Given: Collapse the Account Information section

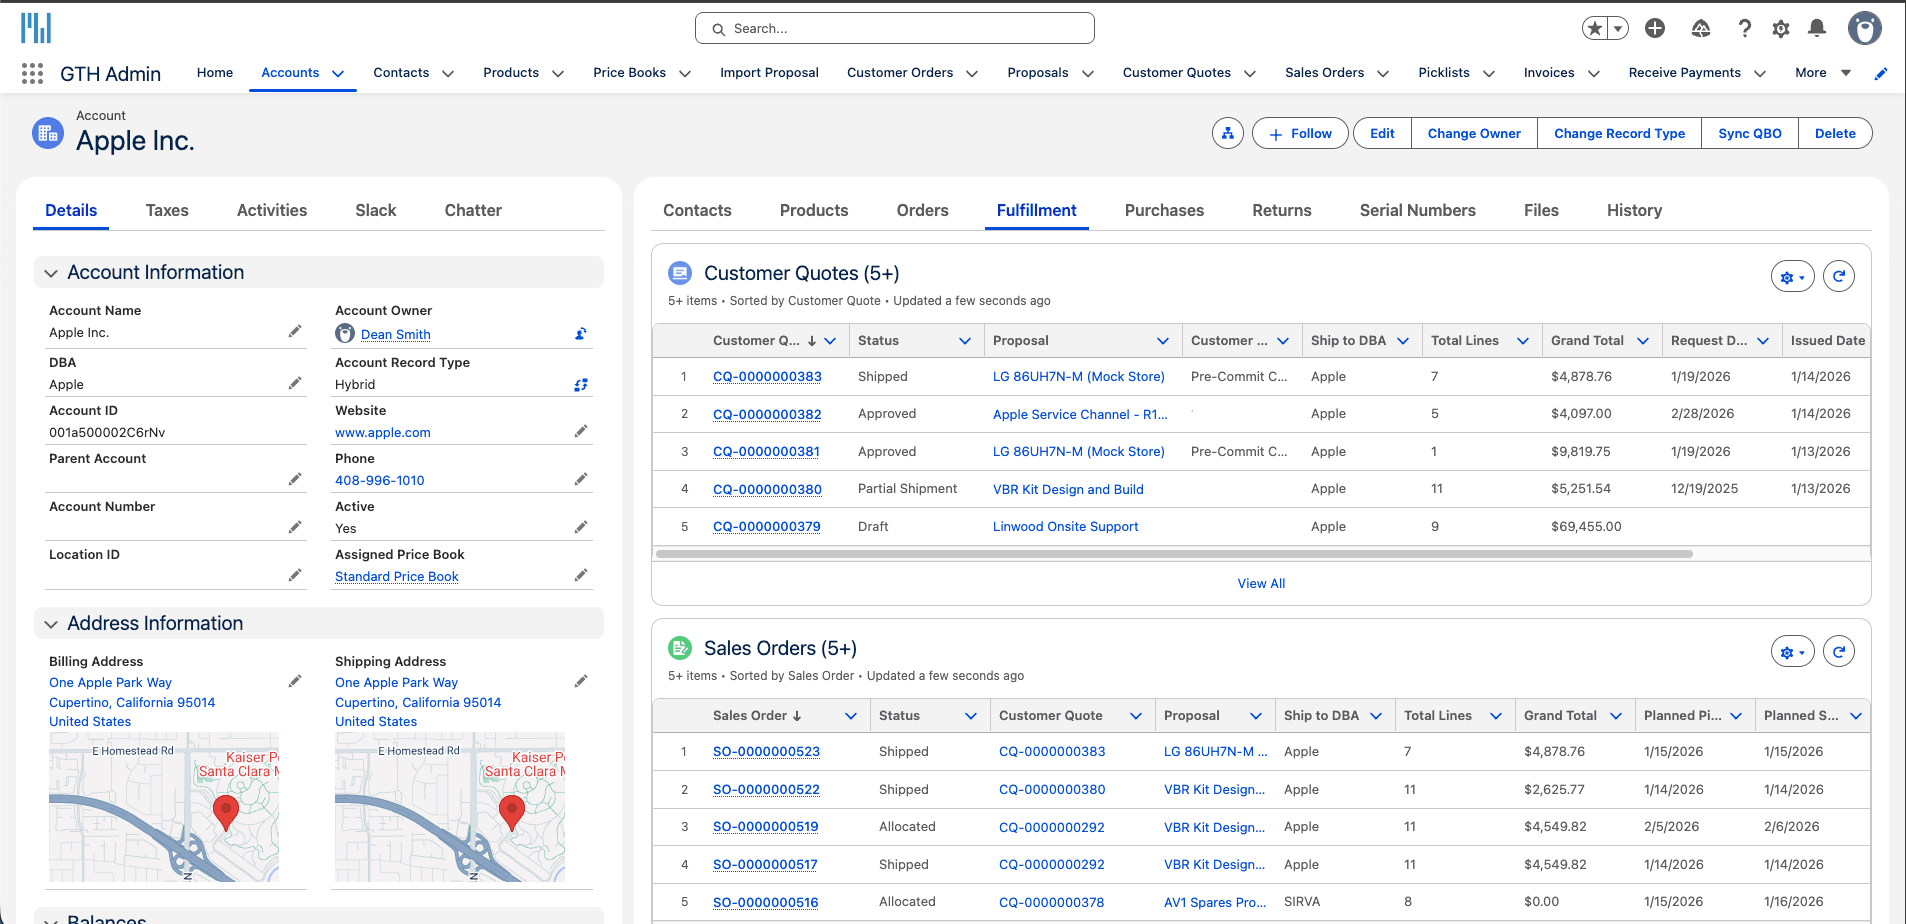Looking at the screenshot, I should point(51,273).
